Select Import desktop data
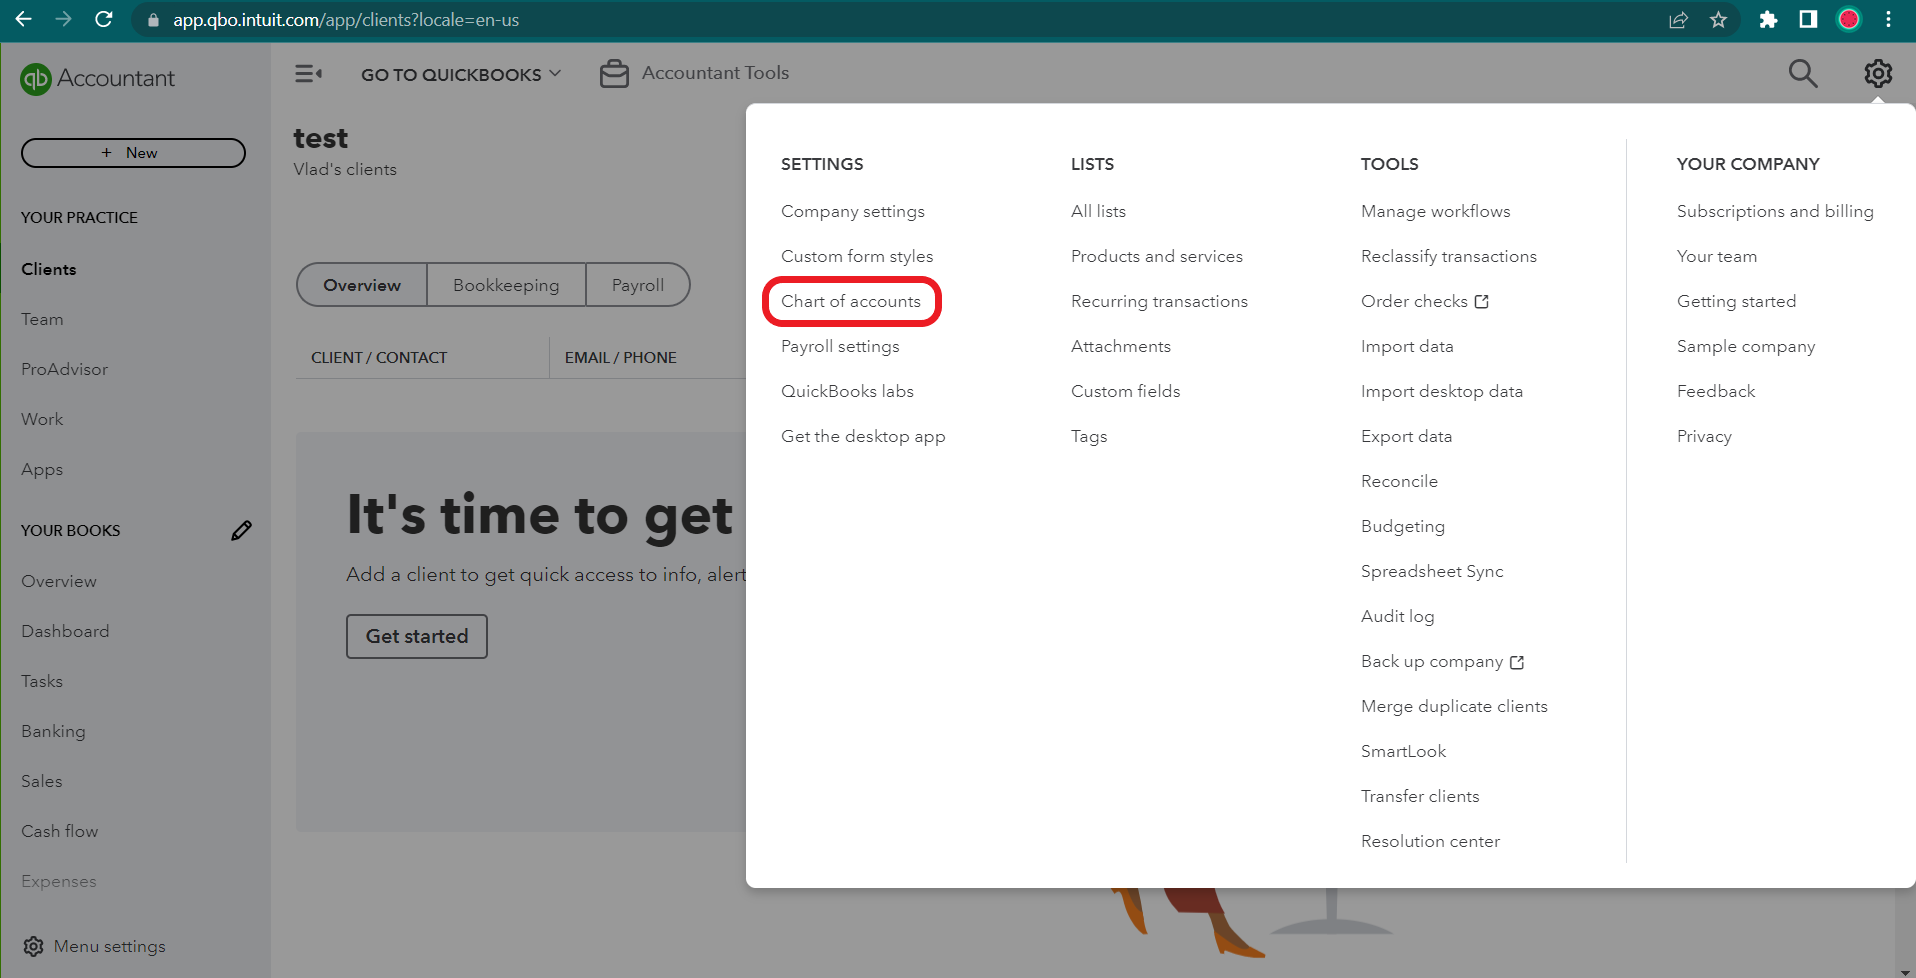The width and height of the screenshot is (1916, 978). (x=1442, y=391)
